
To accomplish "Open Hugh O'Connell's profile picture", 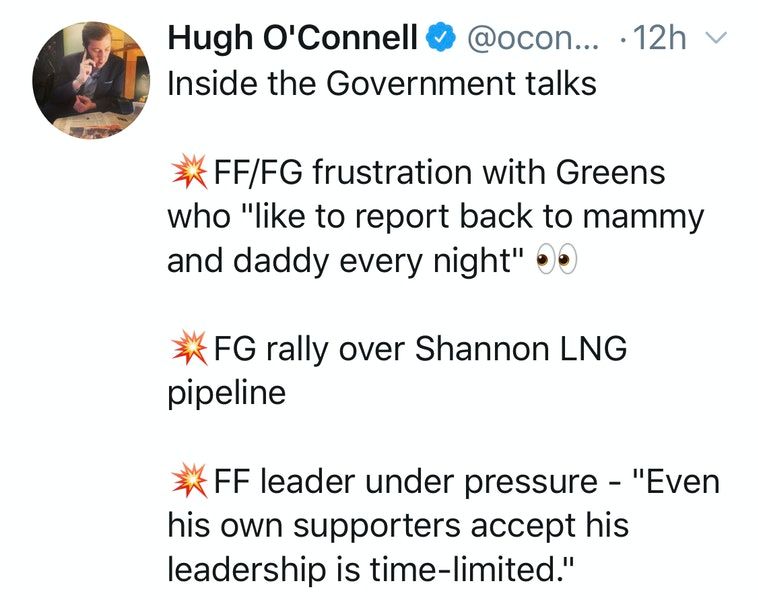I will point(91,80).
